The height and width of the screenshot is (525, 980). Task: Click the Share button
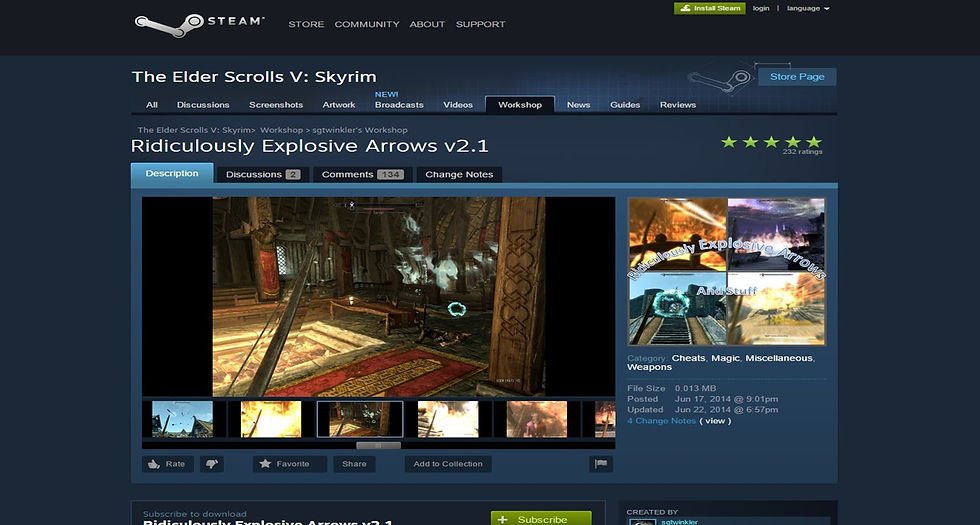click(x=354, y=464)
